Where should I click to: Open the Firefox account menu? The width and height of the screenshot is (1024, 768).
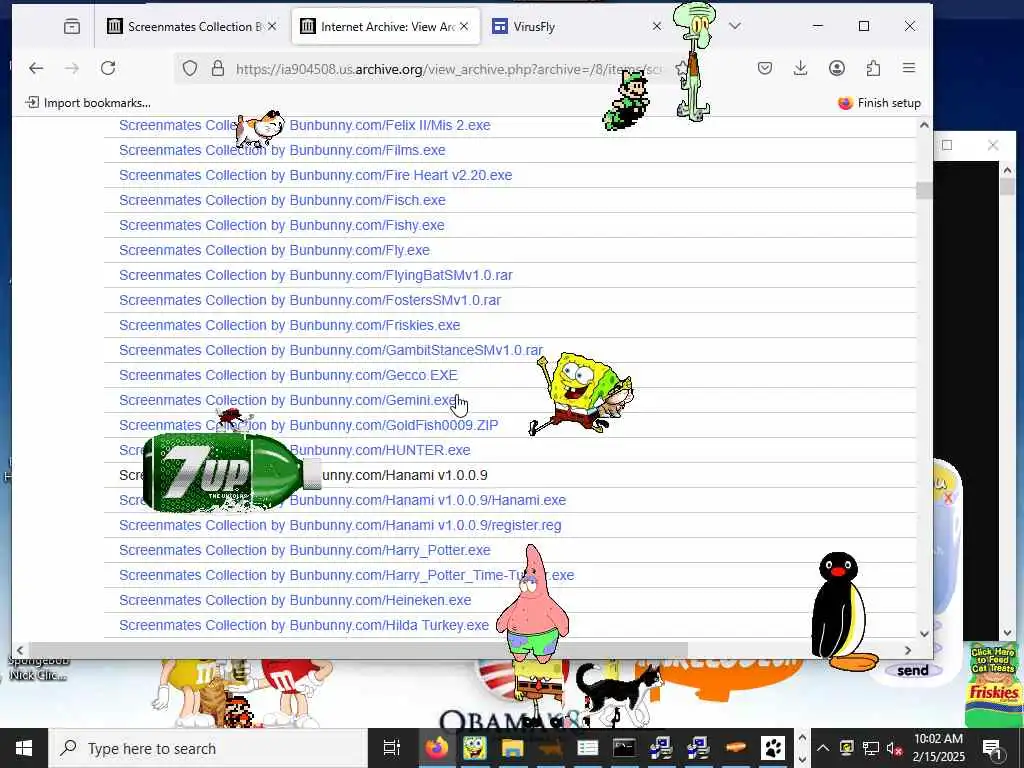(x=837, y=68)
